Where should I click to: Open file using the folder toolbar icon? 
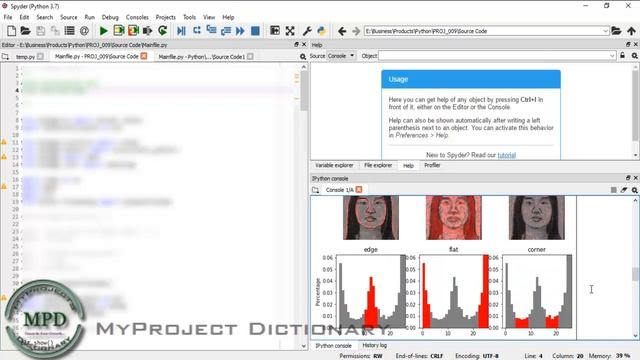pos(25,31)
